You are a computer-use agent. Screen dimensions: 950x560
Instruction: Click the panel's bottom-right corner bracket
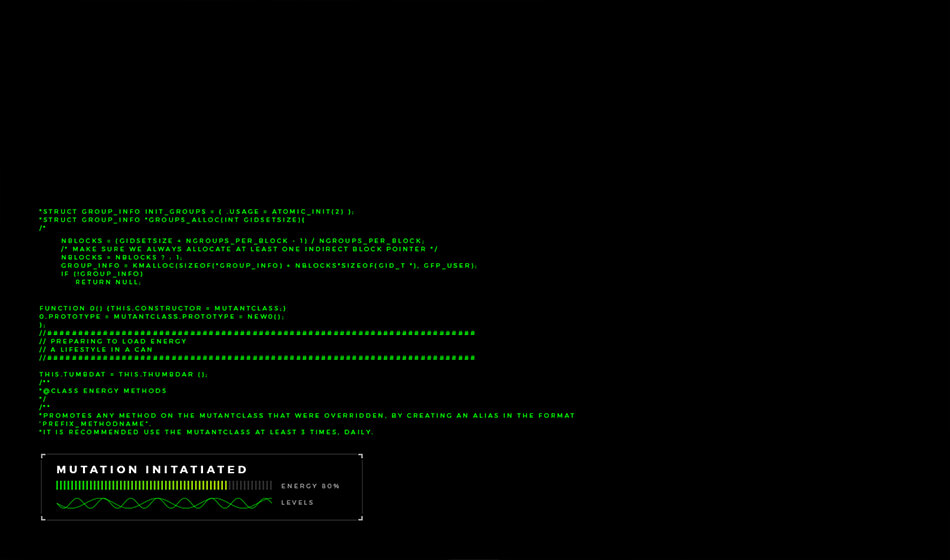tap(360, 518)
